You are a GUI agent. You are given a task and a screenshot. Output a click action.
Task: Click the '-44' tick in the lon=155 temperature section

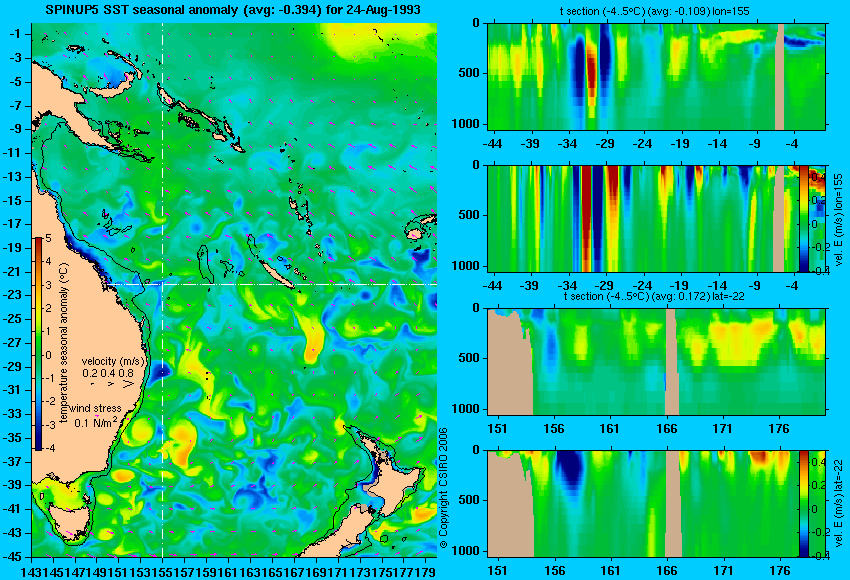click(x=492, y=144)
